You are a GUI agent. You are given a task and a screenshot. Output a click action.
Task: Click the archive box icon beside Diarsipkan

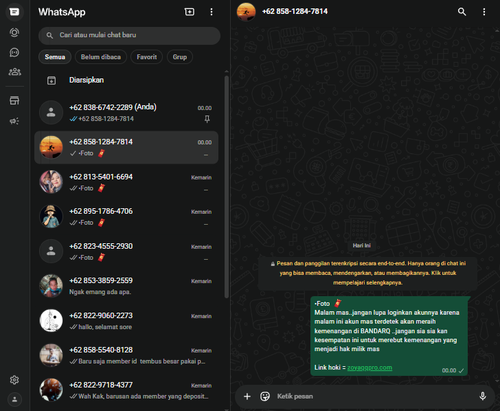point(51,80)
